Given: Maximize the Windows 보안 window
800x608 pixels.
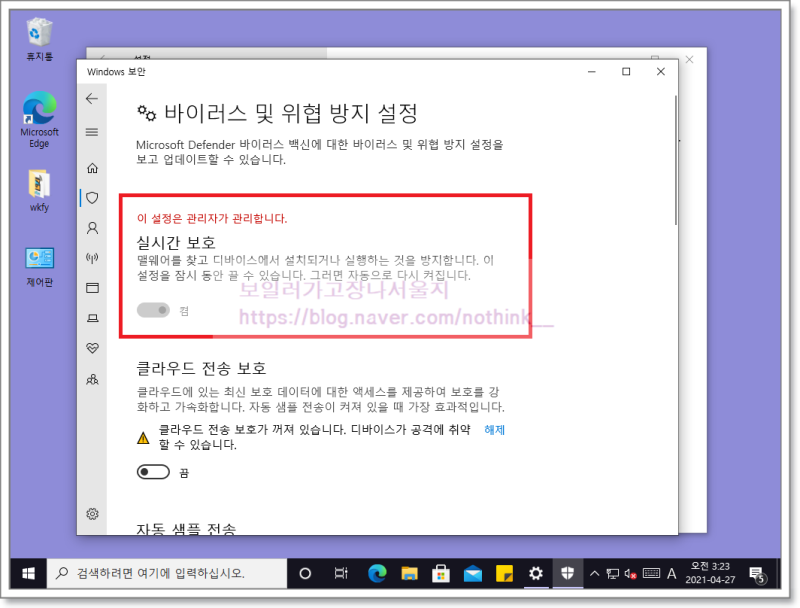Looking at the screenshot, I should pos(626,72).
